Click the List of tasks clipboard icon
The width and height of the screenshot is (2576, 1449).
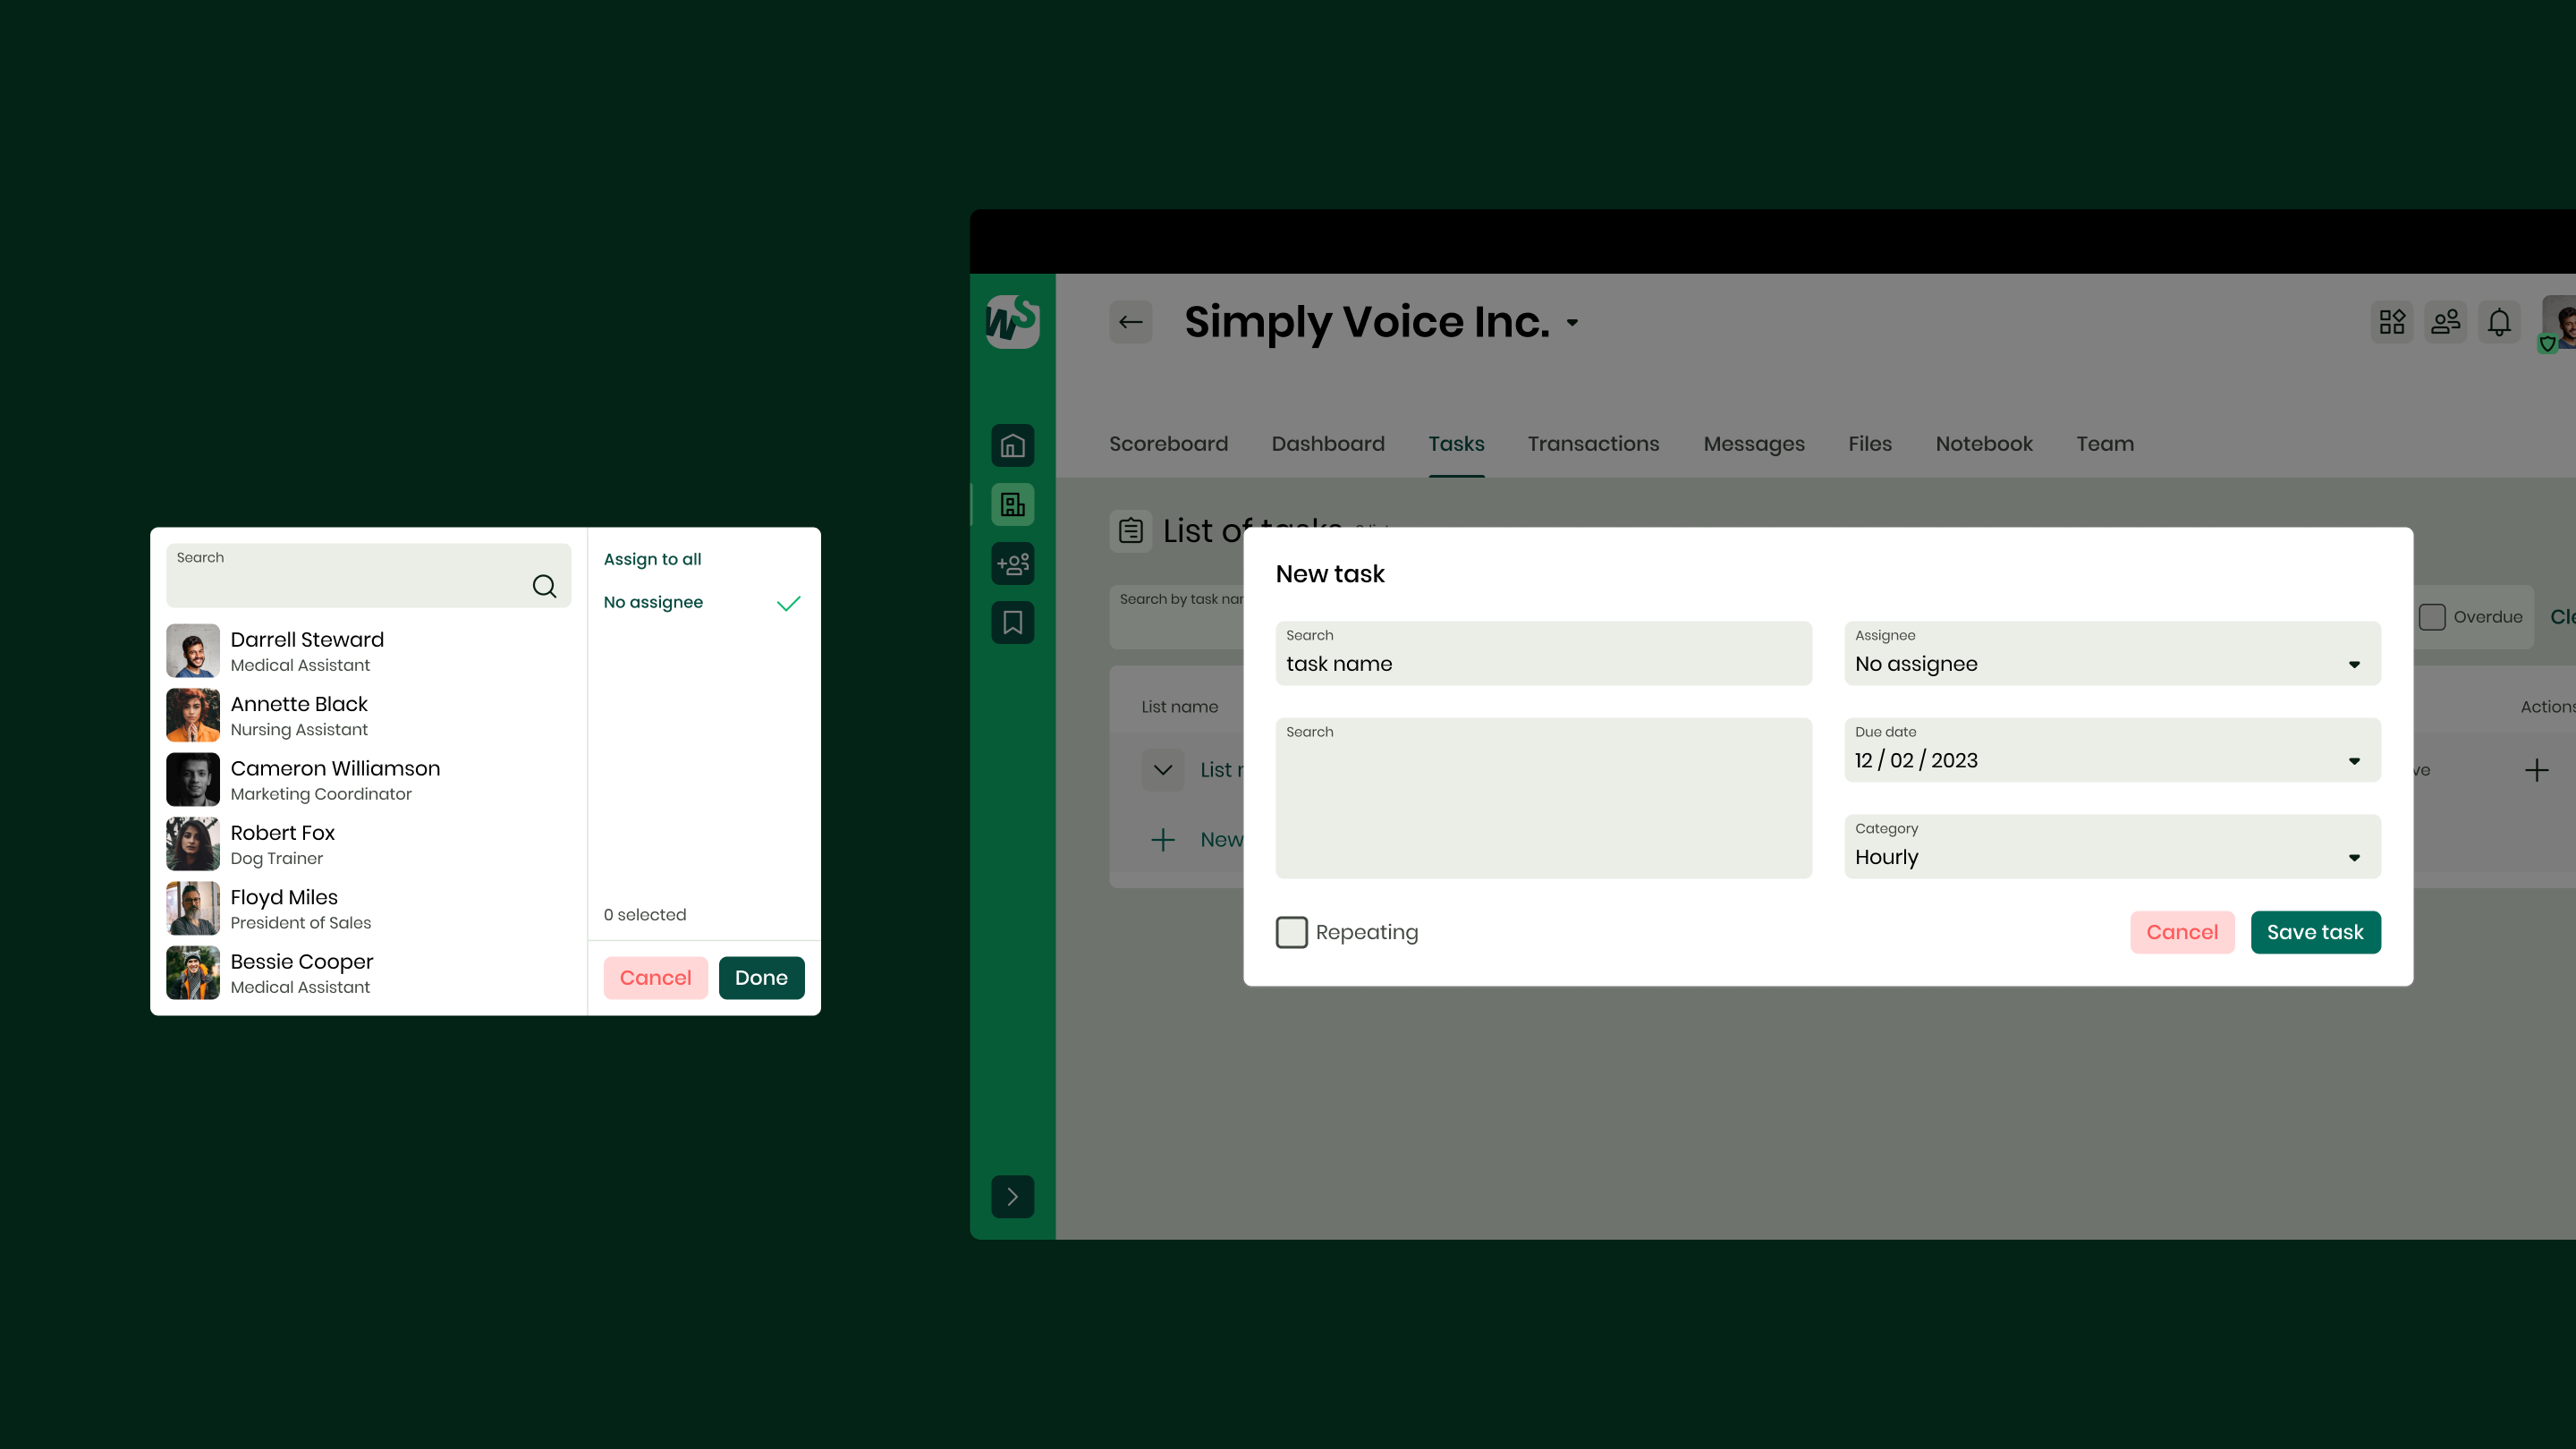pyautogui.click(x=1130, y=530)
